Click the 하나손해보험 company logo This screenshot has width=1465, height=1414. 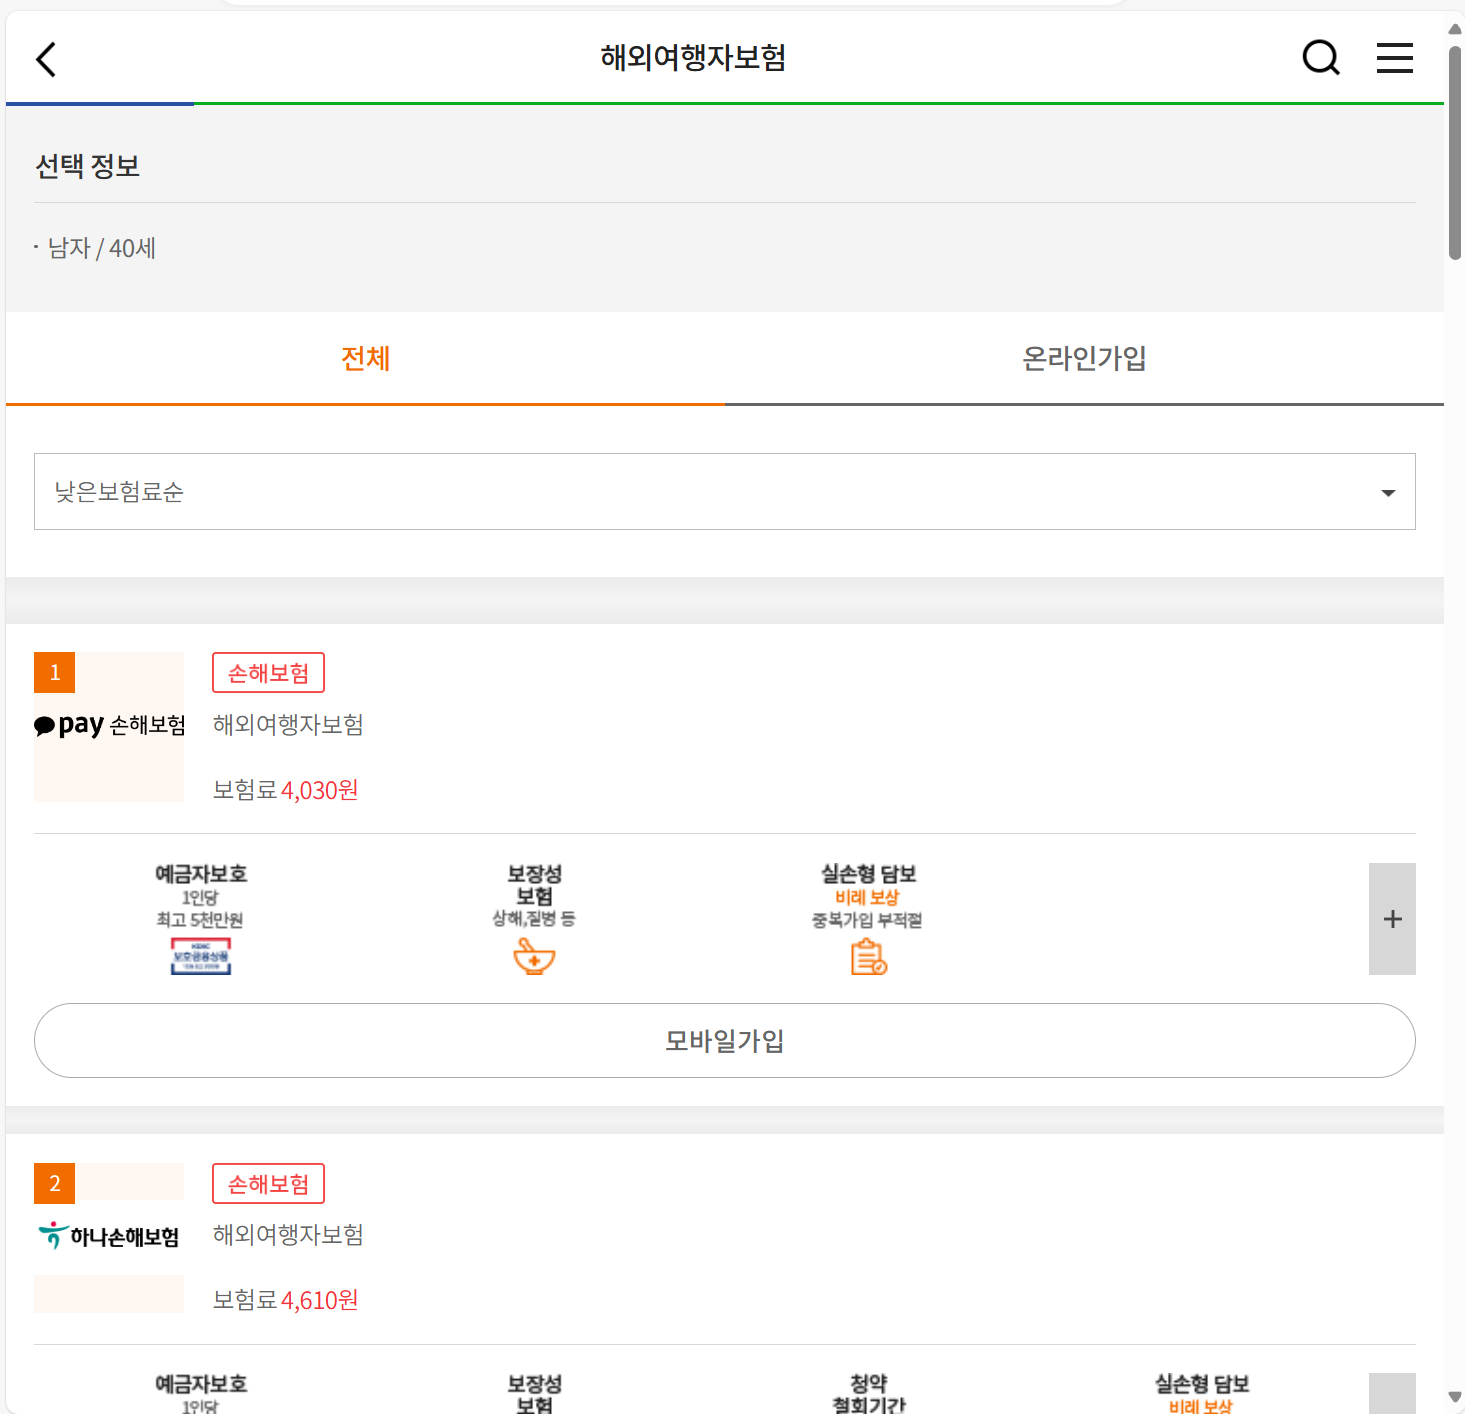pyautogui.click(x=109, y=1237)
